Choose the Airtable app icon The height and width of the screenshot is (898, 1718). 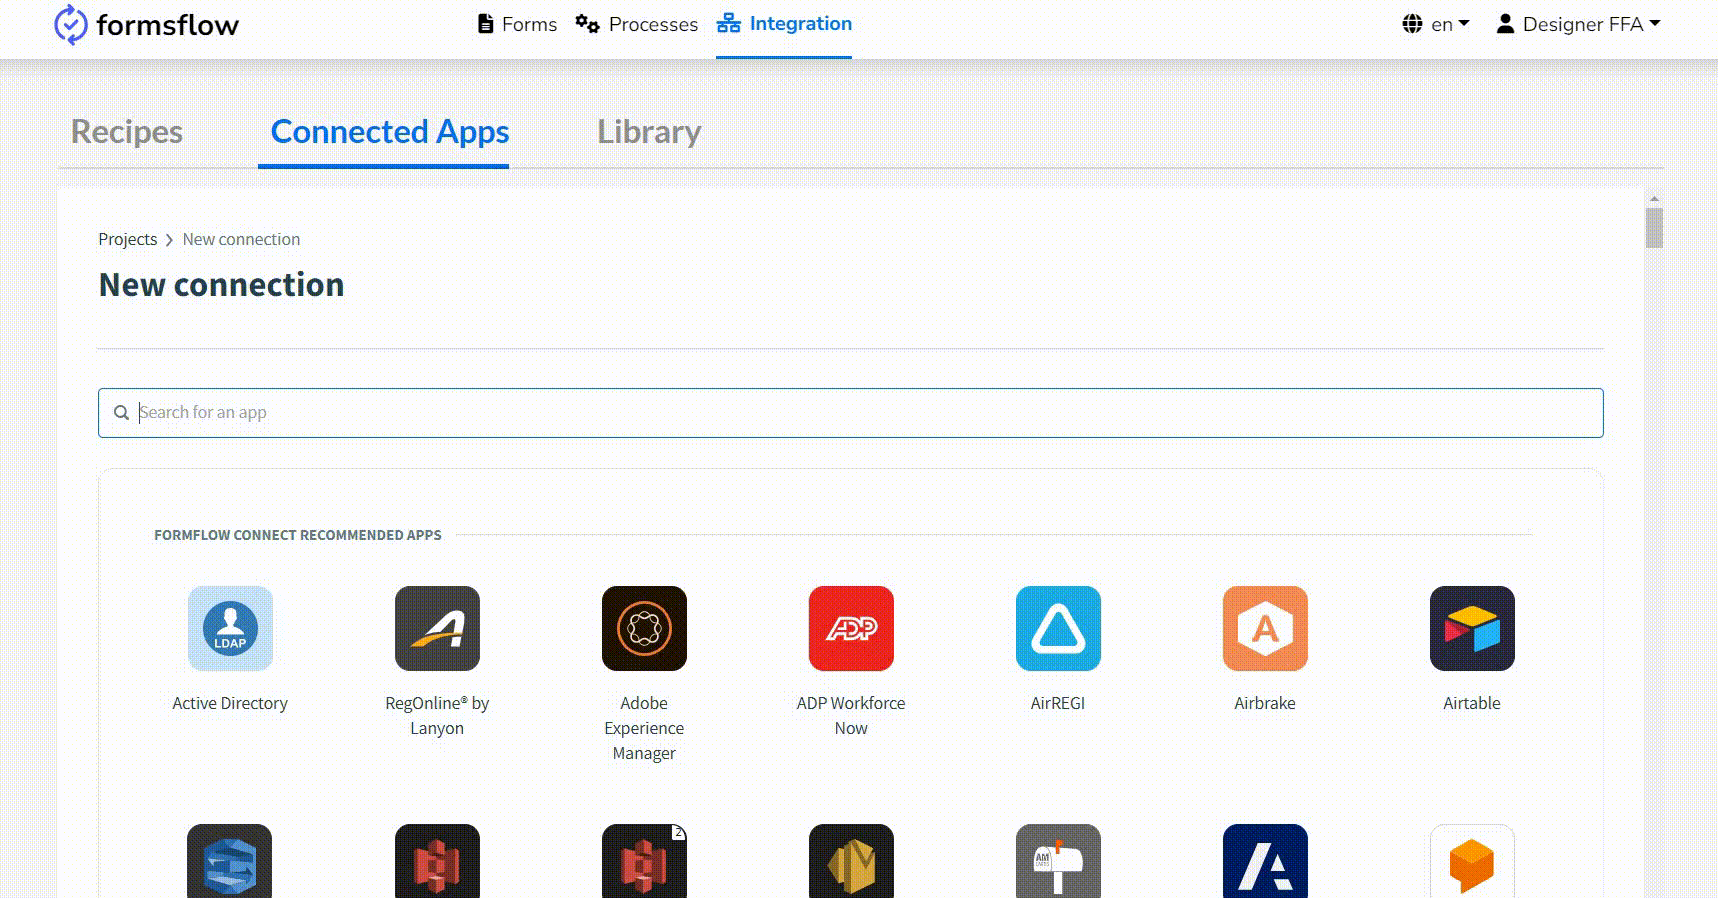click(1472, 628)
